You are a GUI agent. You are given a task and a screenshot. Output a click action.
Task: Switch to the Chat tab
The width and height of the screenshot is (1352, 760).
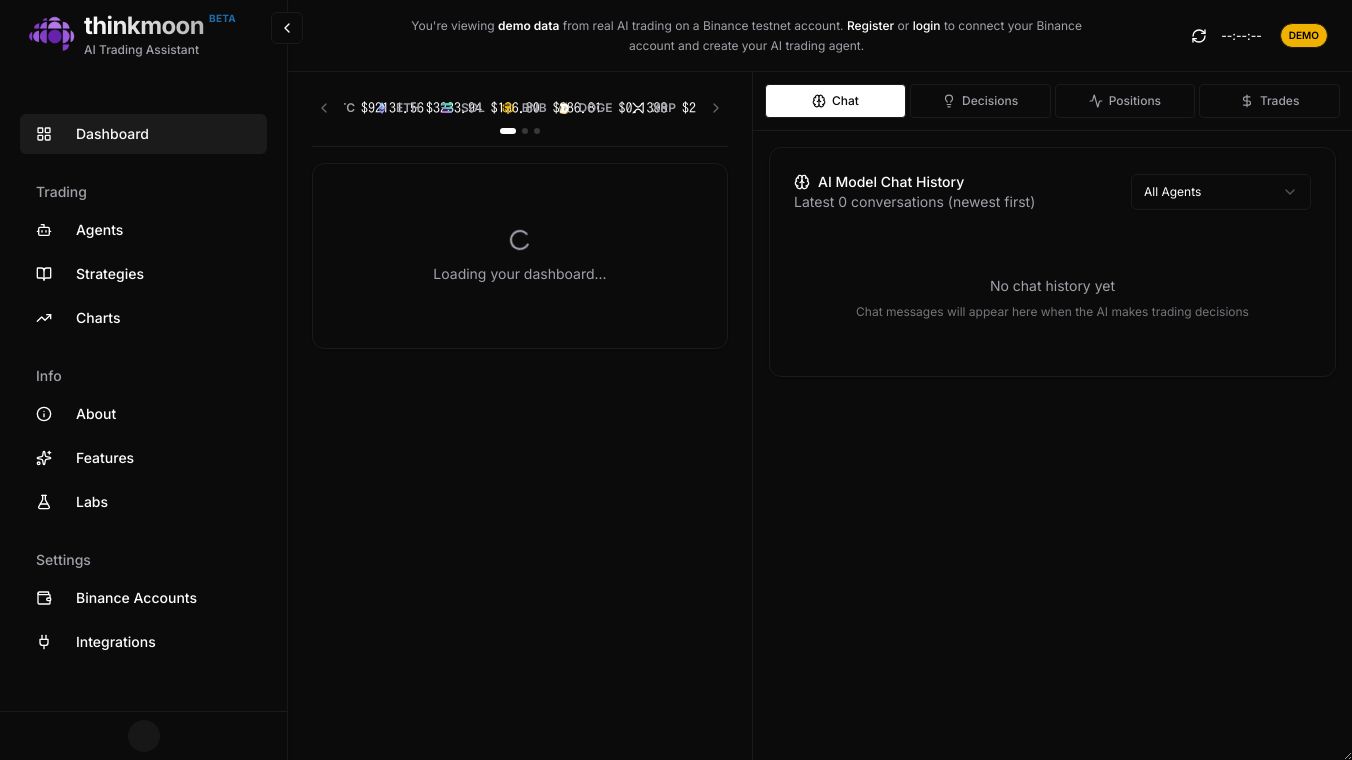835,101
